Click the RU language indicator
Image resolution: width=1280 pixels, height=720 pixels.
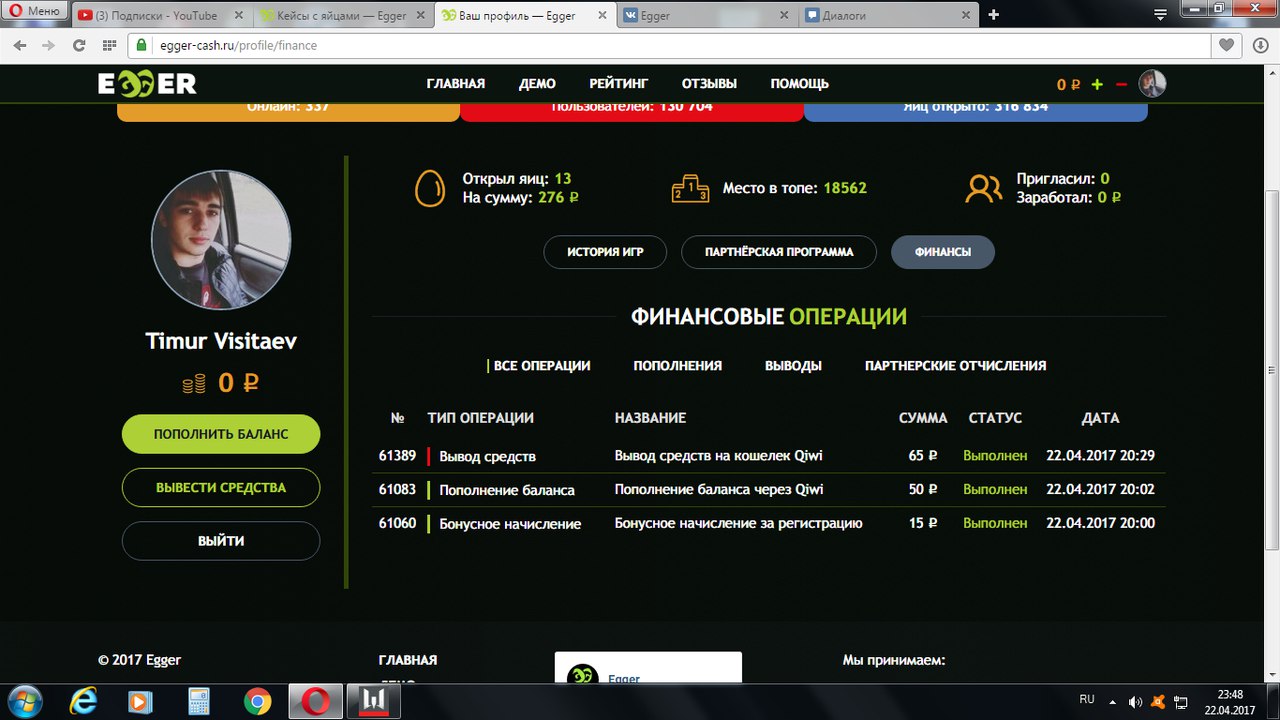(x=1087, y=698)
